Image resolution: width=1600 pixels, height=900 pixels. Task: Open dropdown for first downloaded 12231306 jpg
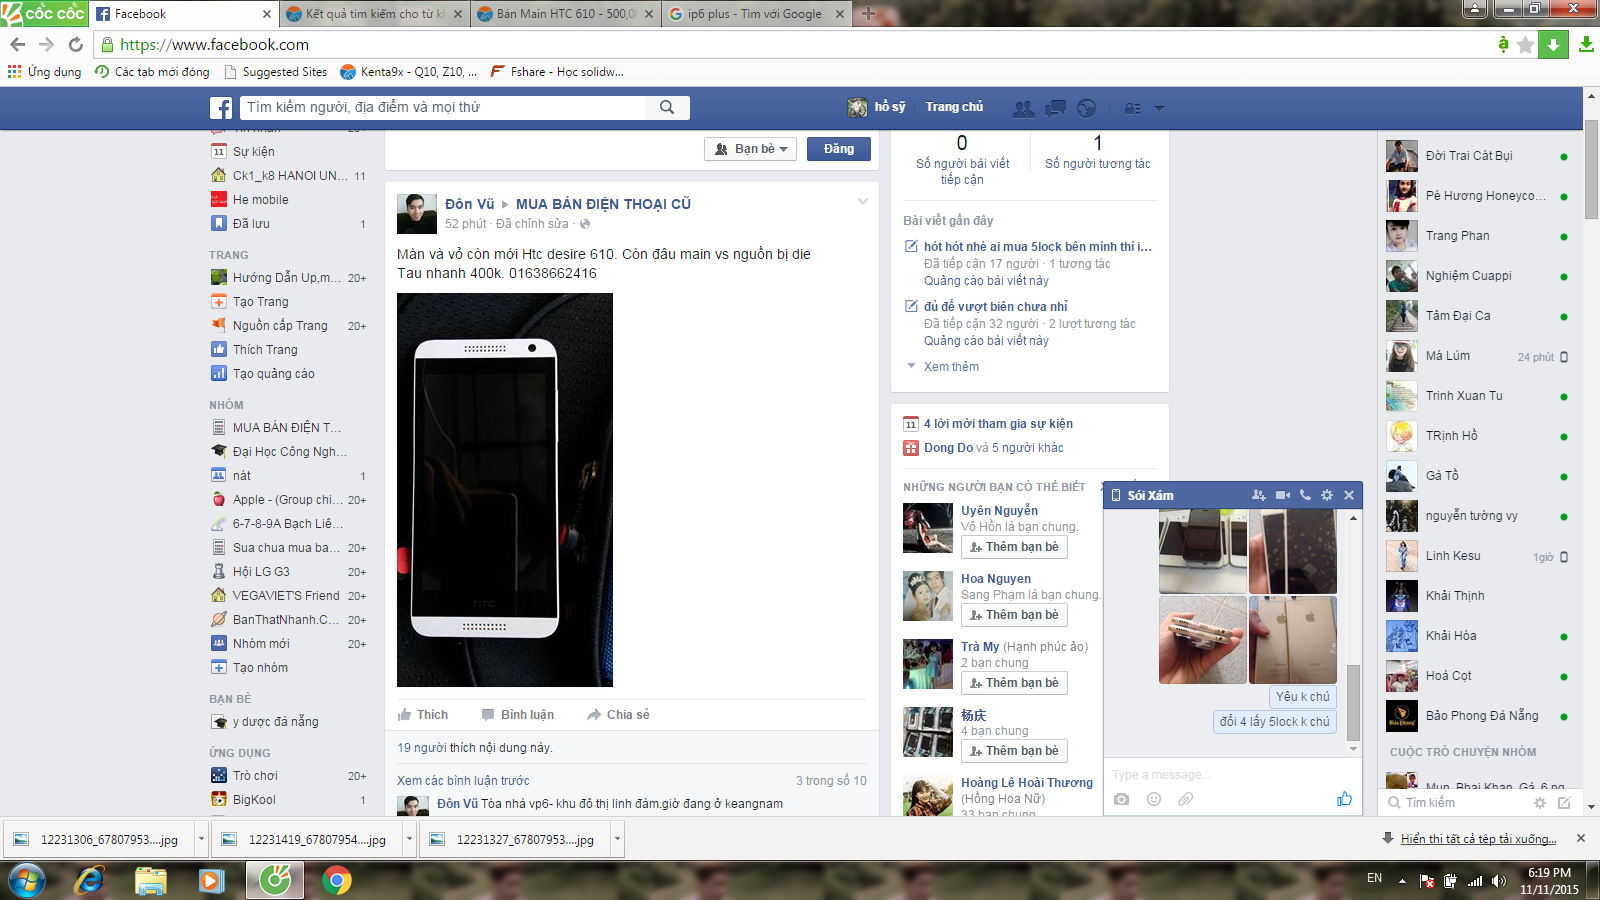[x=201, y=839]
